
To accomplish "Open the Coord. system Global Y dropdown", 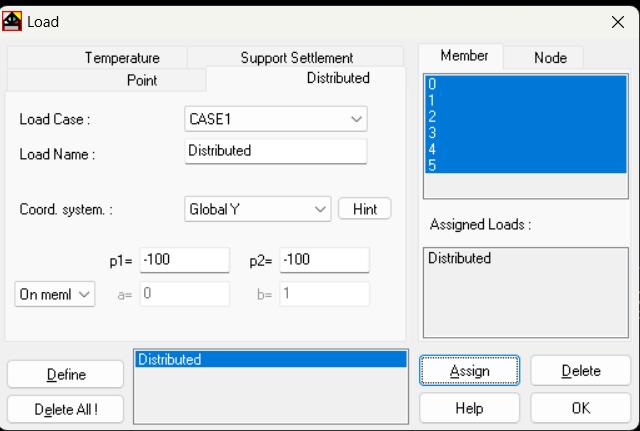I will pyautogui.click(x=258, y=209).
